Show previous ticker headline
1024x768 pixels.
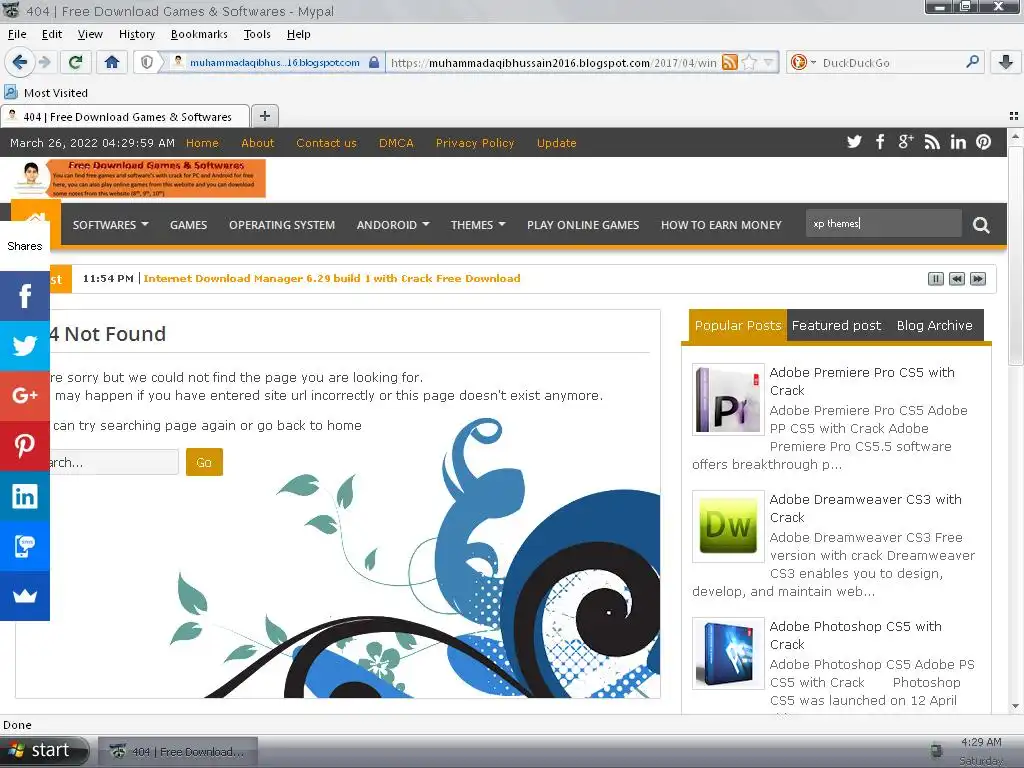[957, 279]
